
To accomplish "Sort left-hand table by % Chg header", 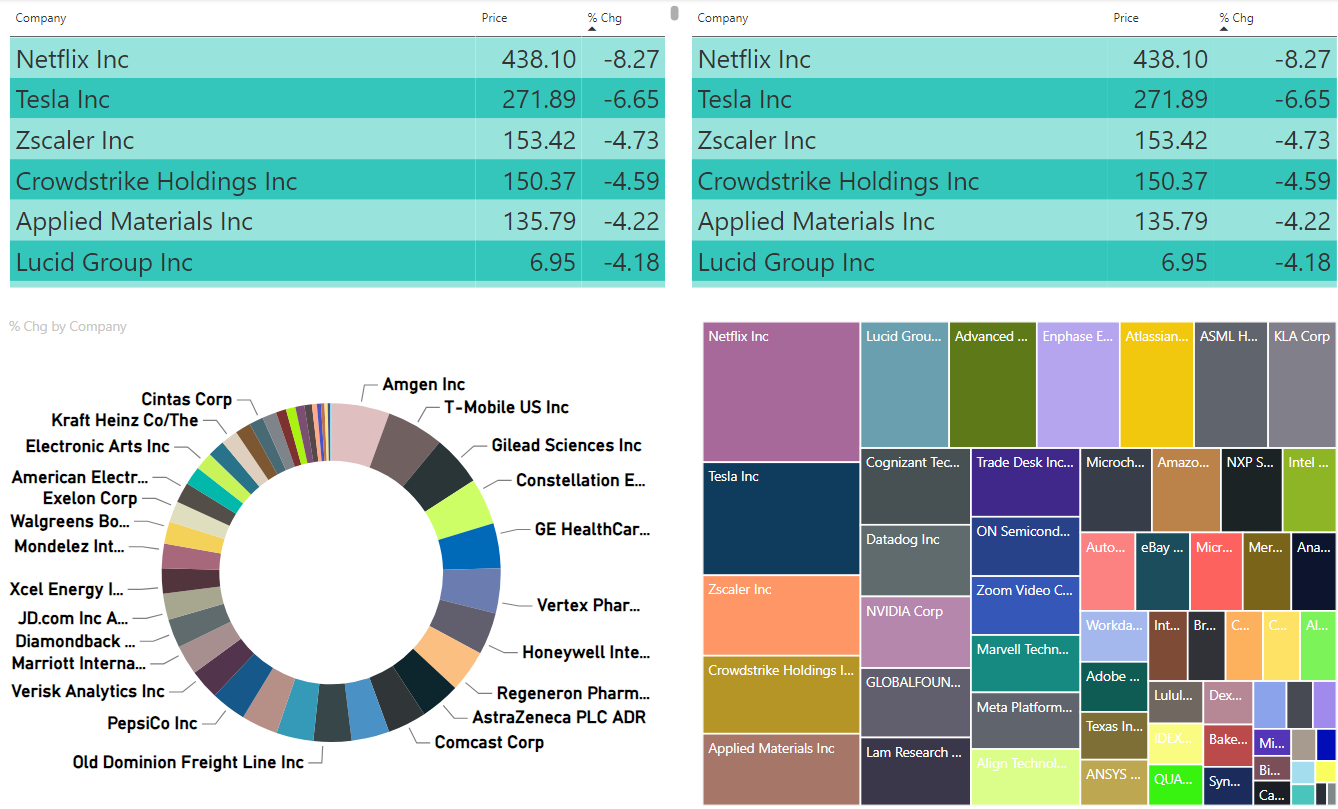I will pos(604,18).
